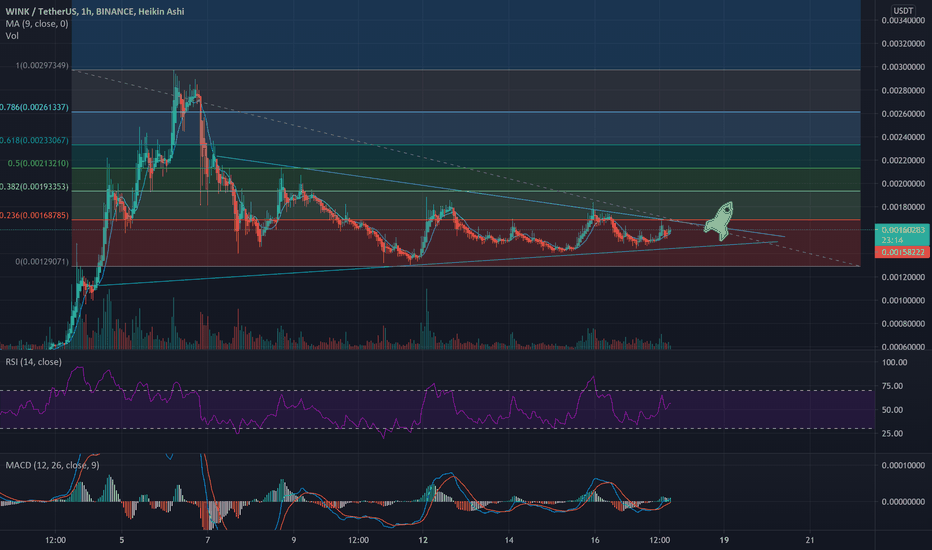Click the Fibonacci 0.382(0.00193353) level label
Image resolution: width=932 pixels, height=550 pixels.
point(34,187)
